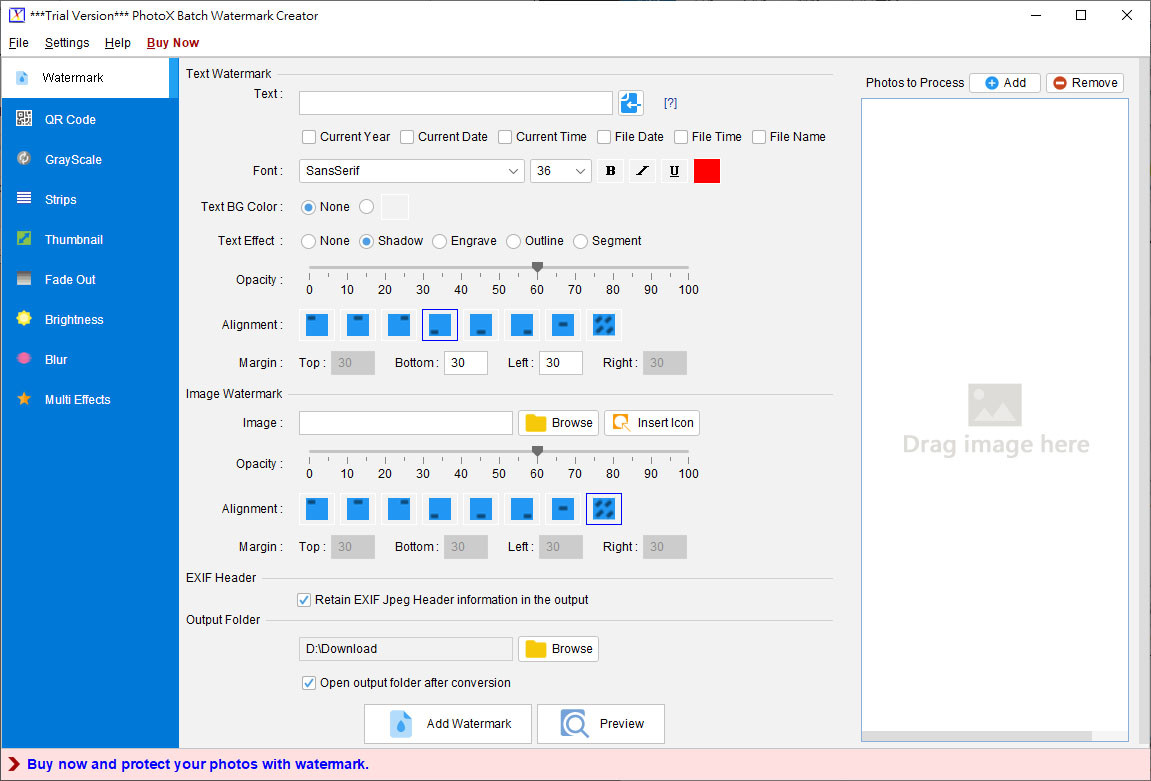The width and height of the screenshot is (1151, 781).
Task: Toggle italic text formatting
Action: (642, 171)
